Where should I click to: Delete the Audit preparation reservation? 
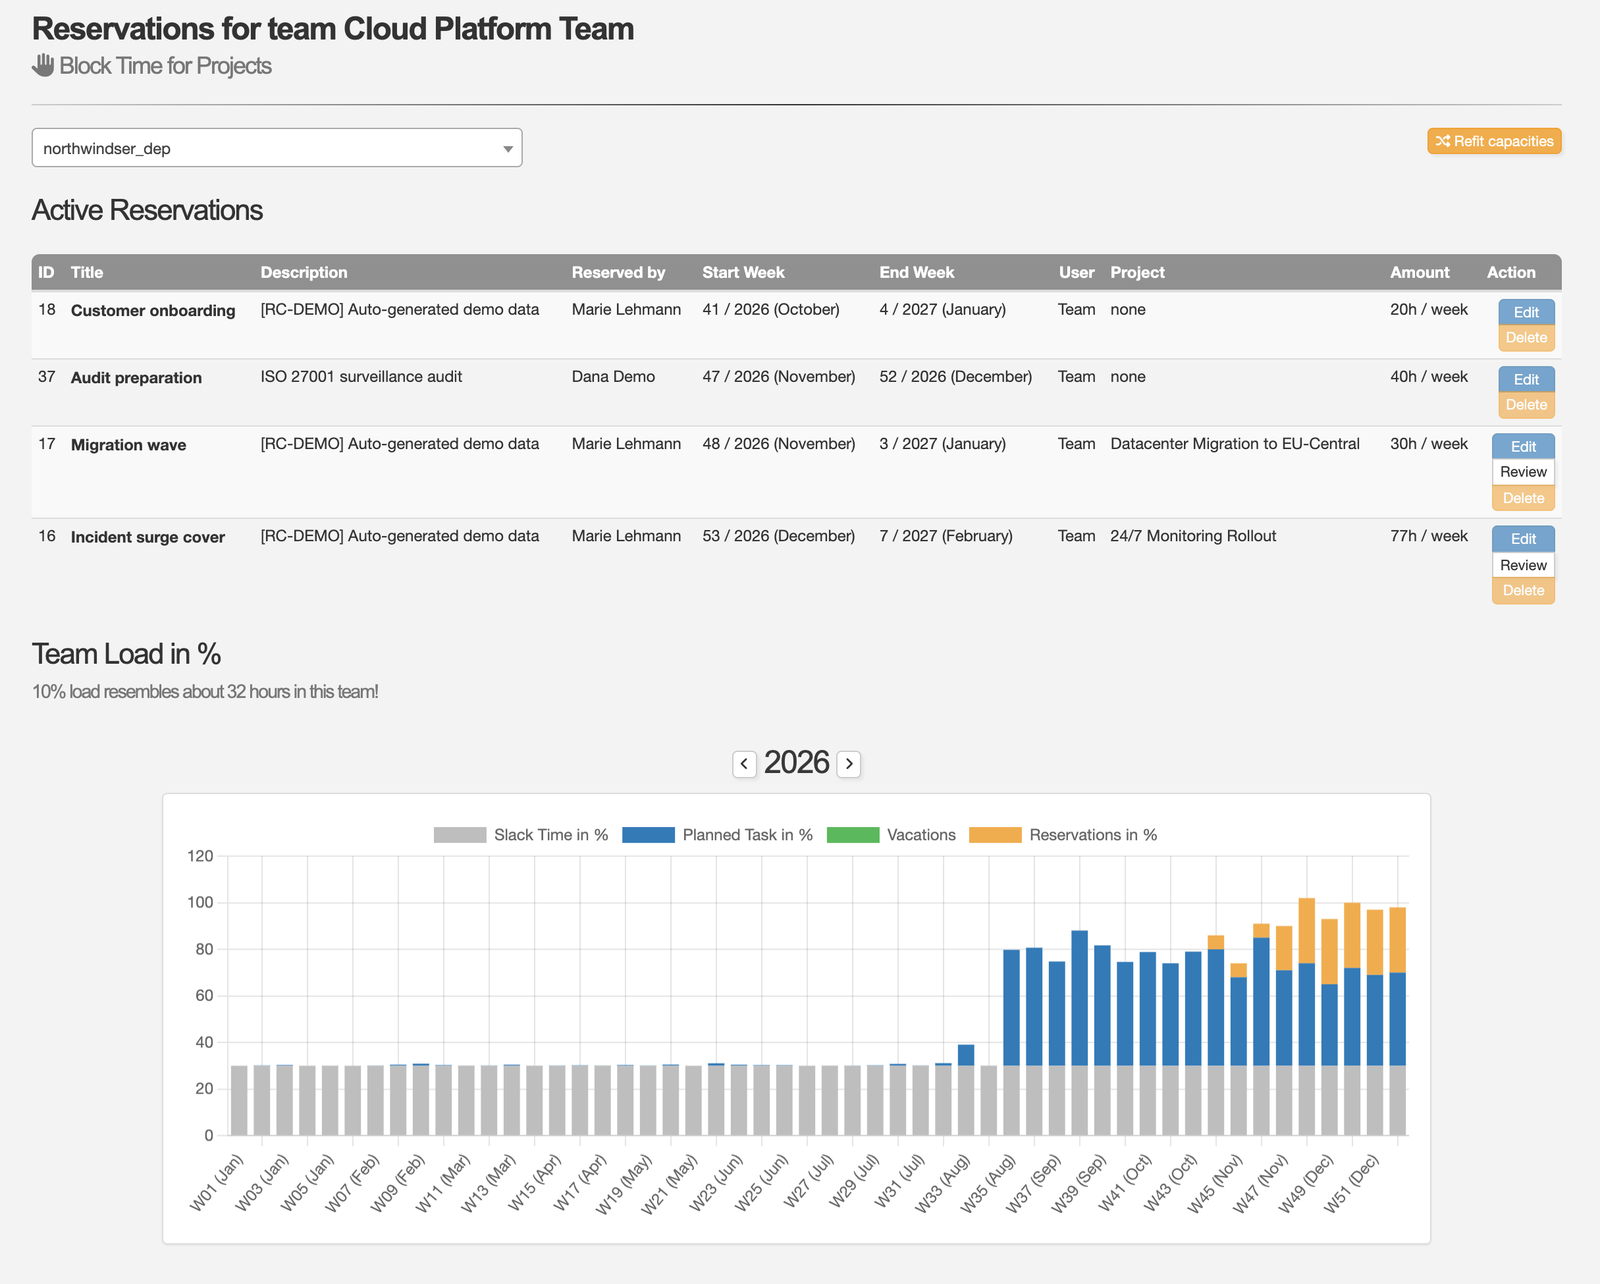tap(1526, 405)
